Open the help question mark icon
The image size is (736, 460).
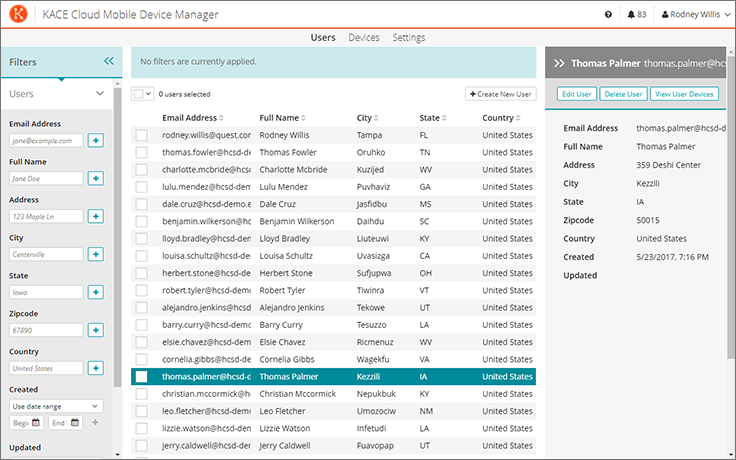(608, 15)
